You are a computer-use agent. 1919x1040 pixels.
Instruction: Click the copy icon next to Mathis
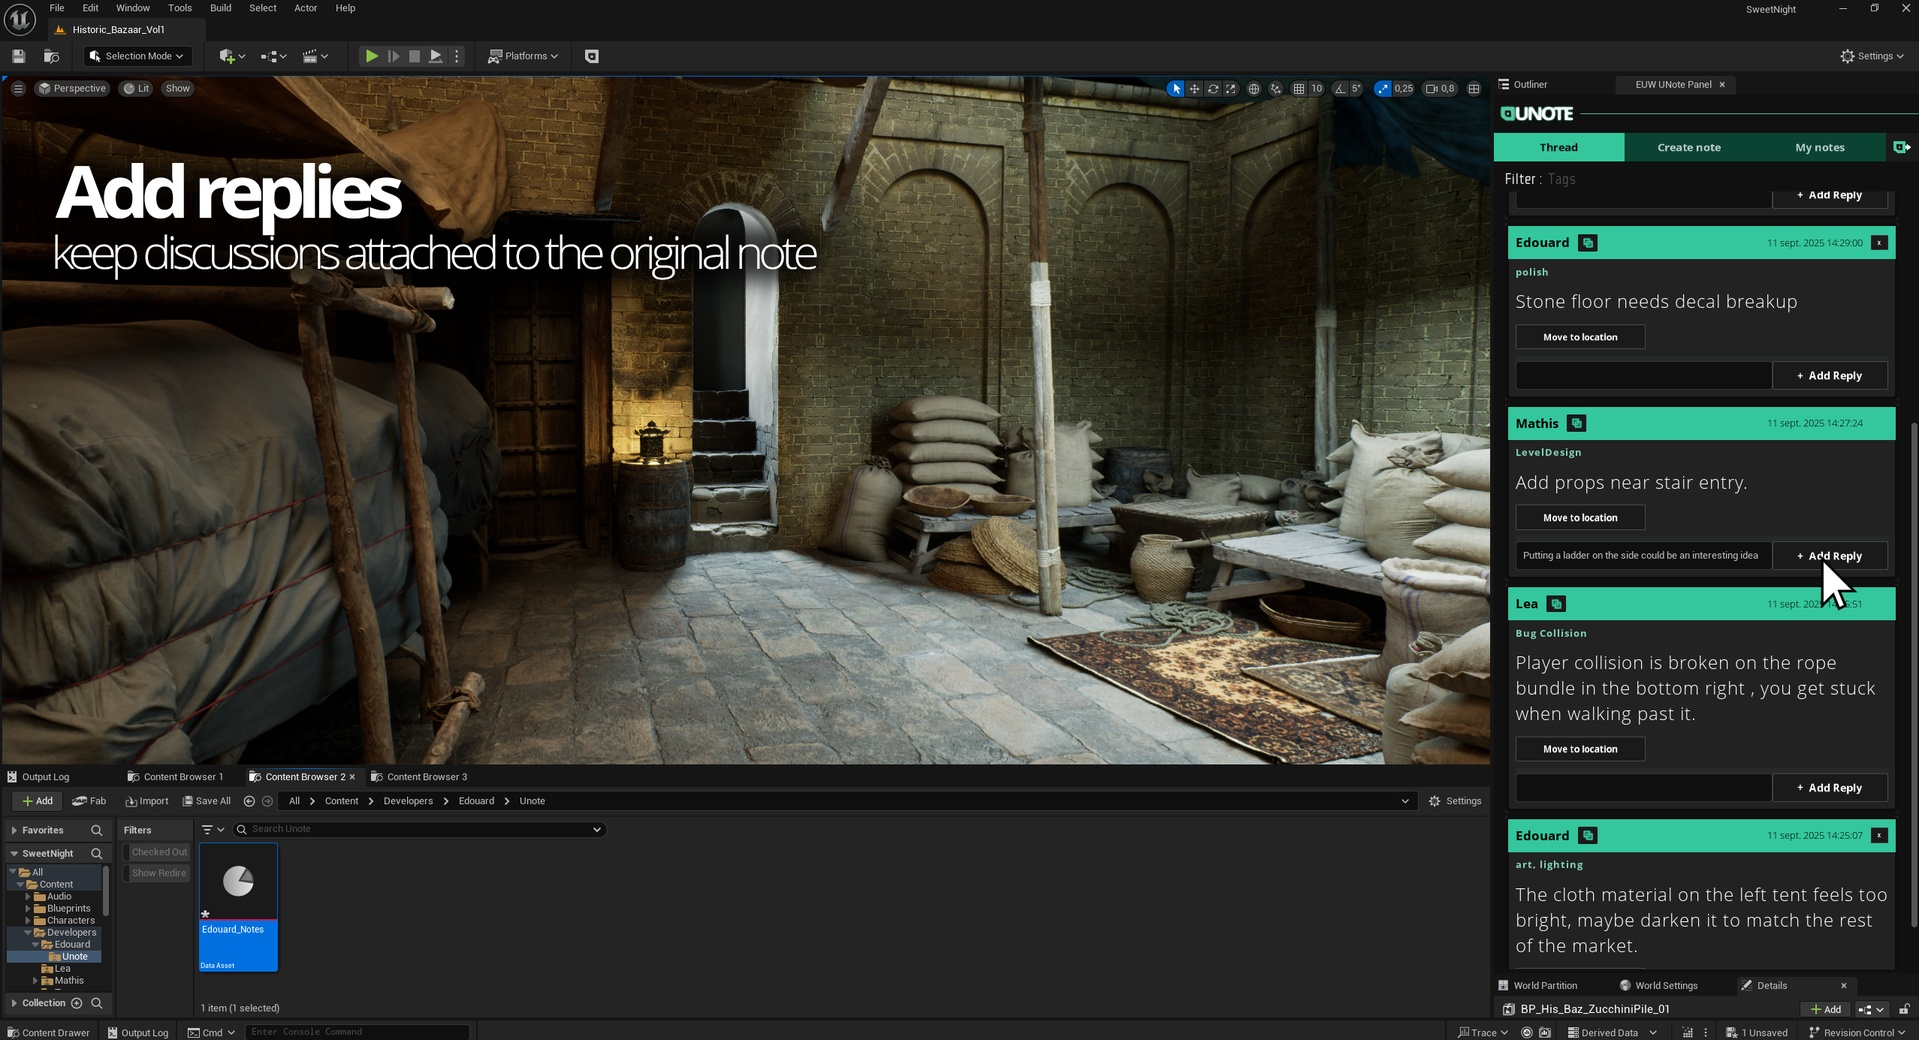pos(1576,424)
